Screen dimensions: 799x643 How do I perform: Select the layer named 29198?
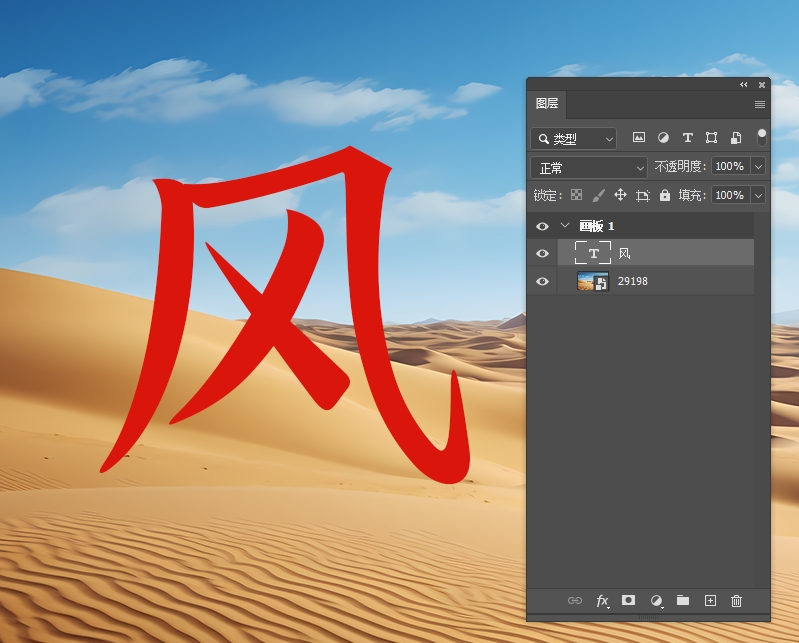click(x=632, y=281)
